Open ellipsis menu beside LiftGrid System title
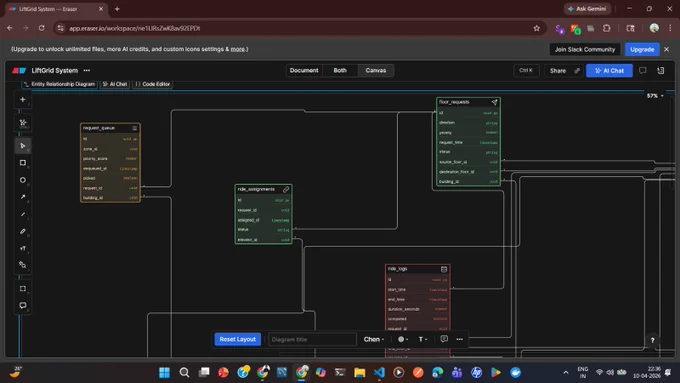 87,70
